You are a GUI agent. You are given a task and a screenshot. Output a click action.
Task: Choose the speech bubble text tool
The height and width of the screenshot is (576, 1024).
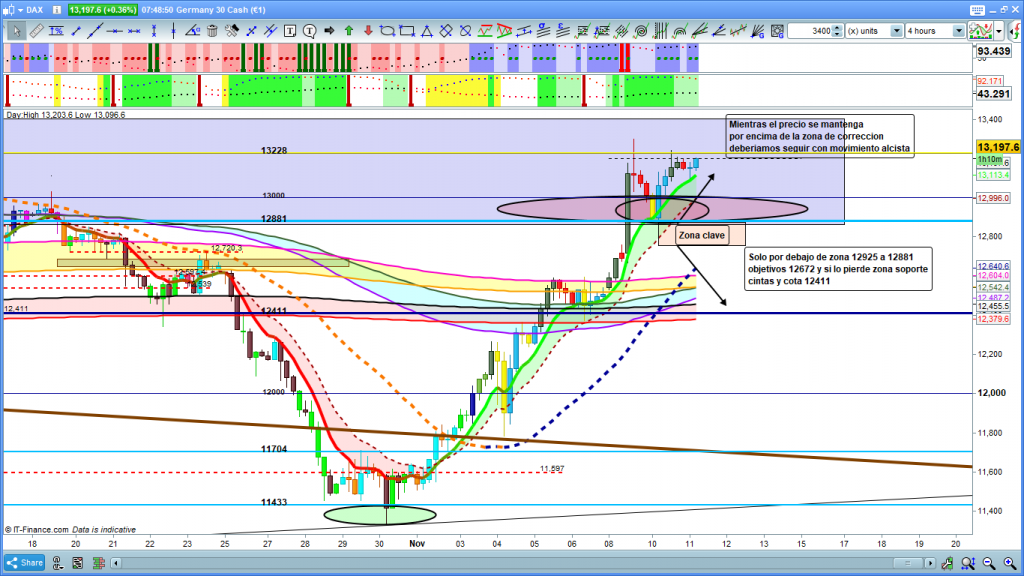pos(308,31)
